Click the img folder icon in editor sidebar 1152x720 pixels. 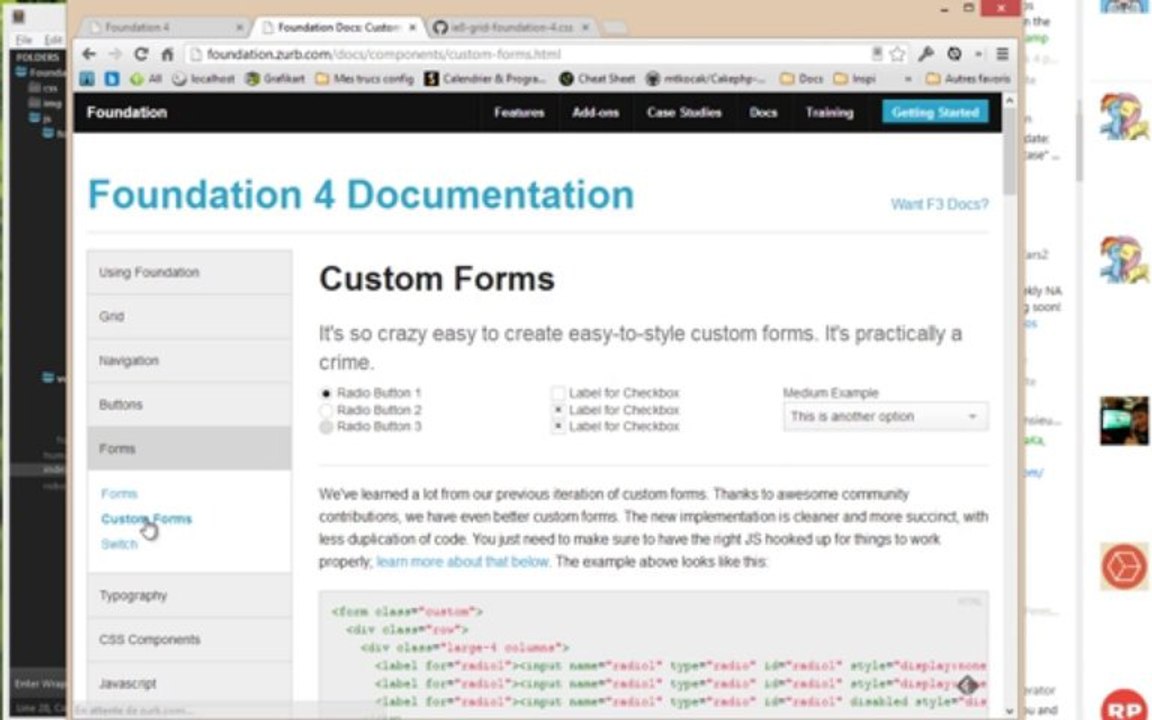(34, 103)
